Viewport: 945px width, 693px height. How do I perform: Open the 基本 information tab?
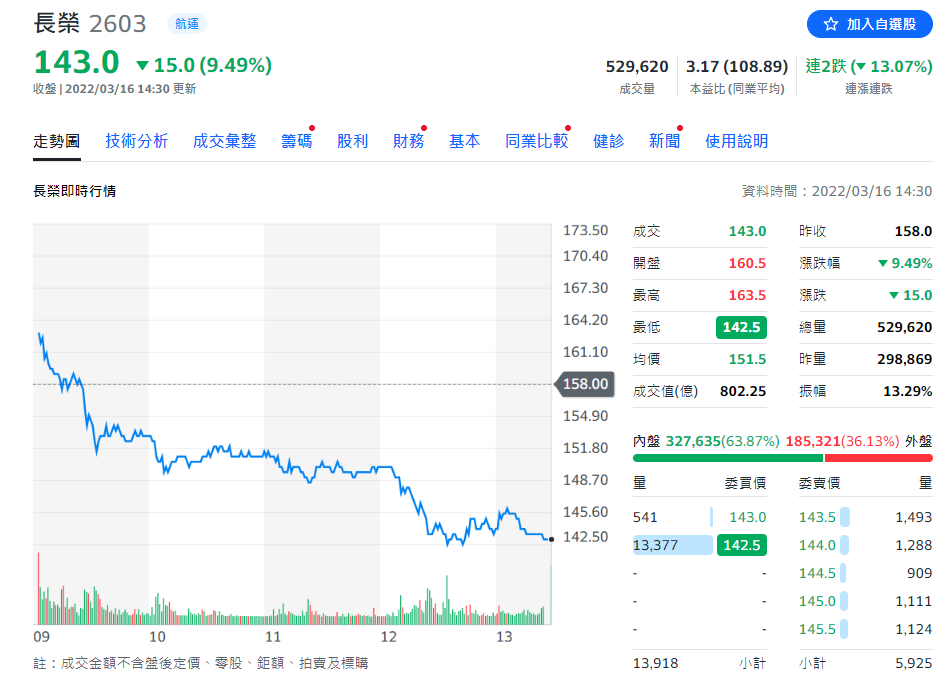[464, 141]
